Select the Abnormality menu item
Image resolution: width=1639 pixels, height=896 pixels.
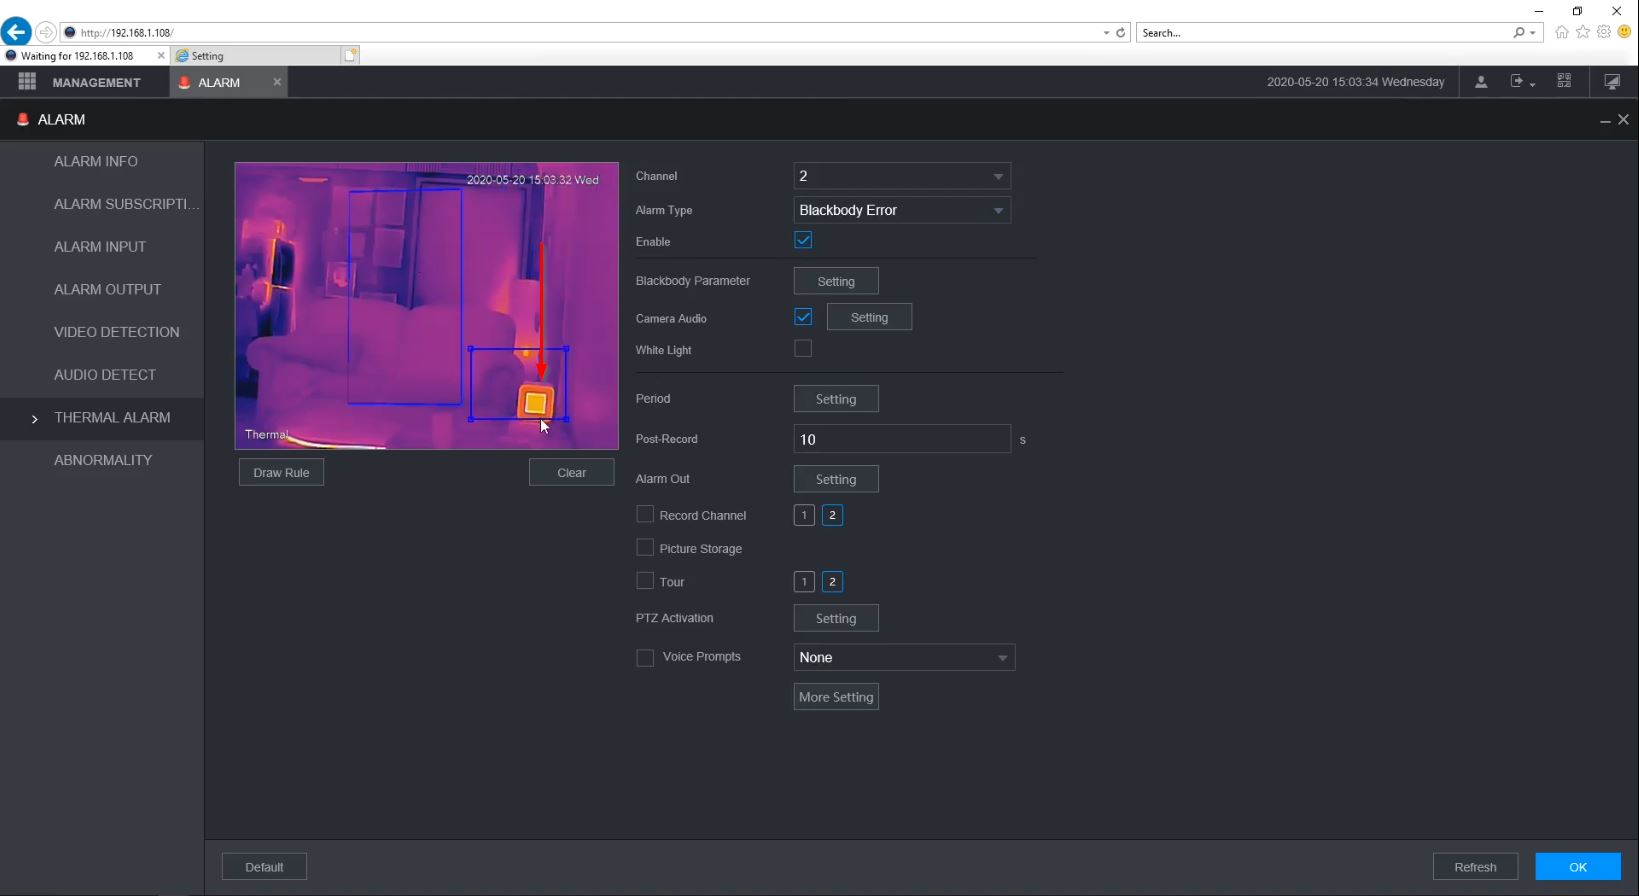(x=103, y=460)
